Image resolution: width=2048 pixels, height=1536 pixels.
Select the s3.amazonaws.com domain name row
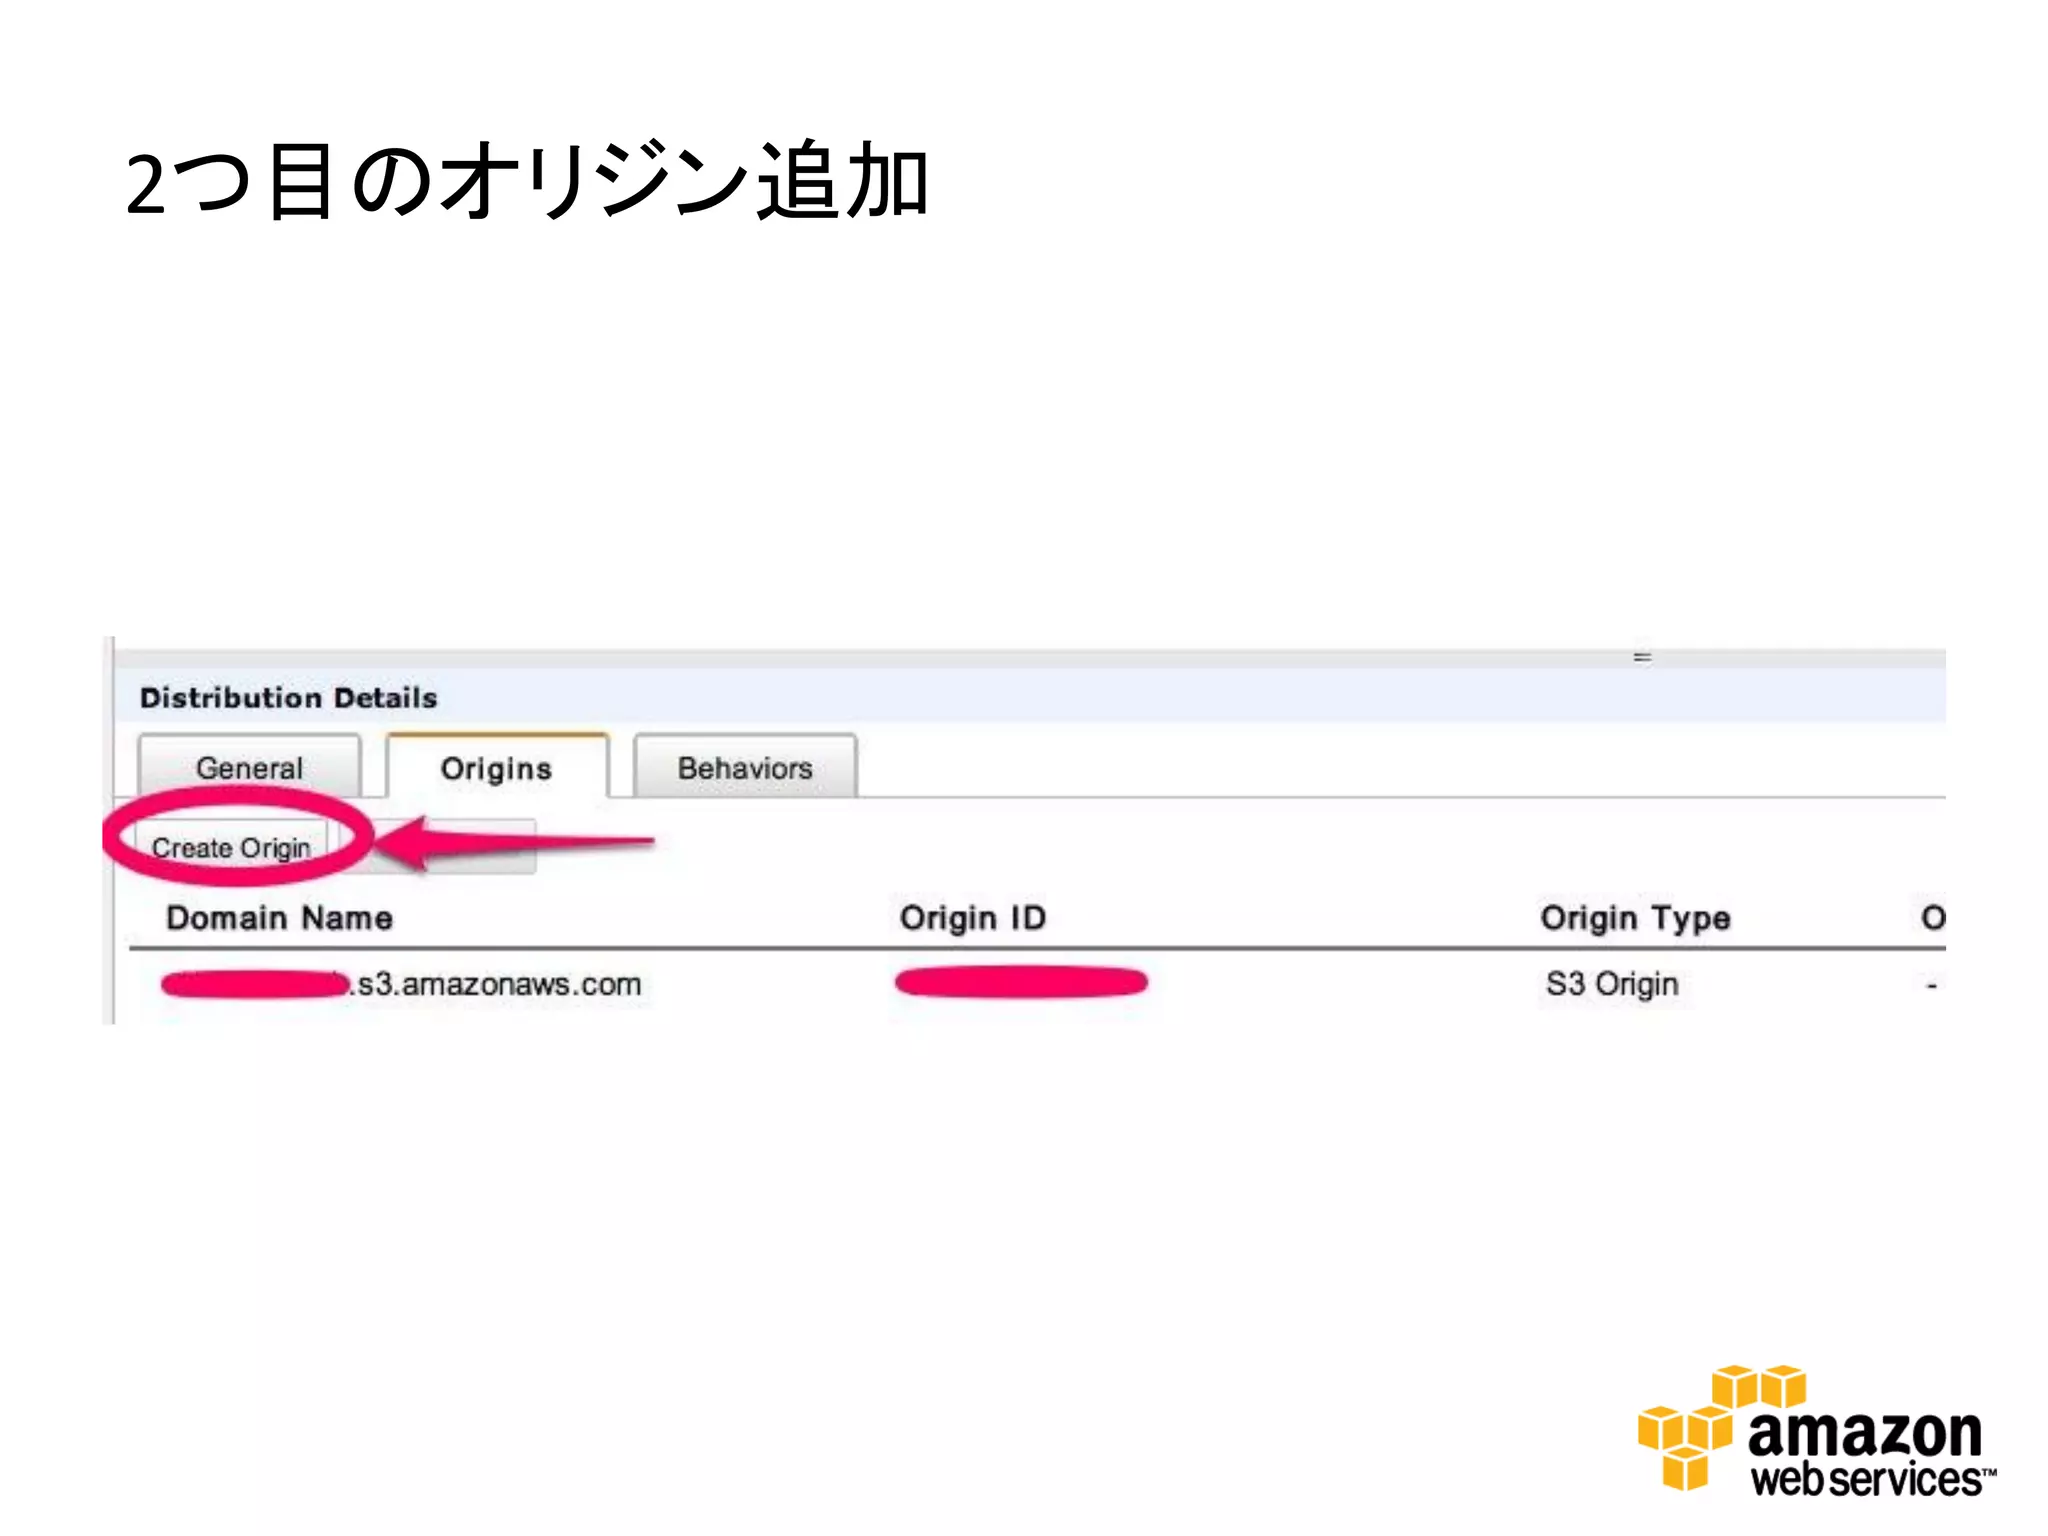click(1037, 984)
